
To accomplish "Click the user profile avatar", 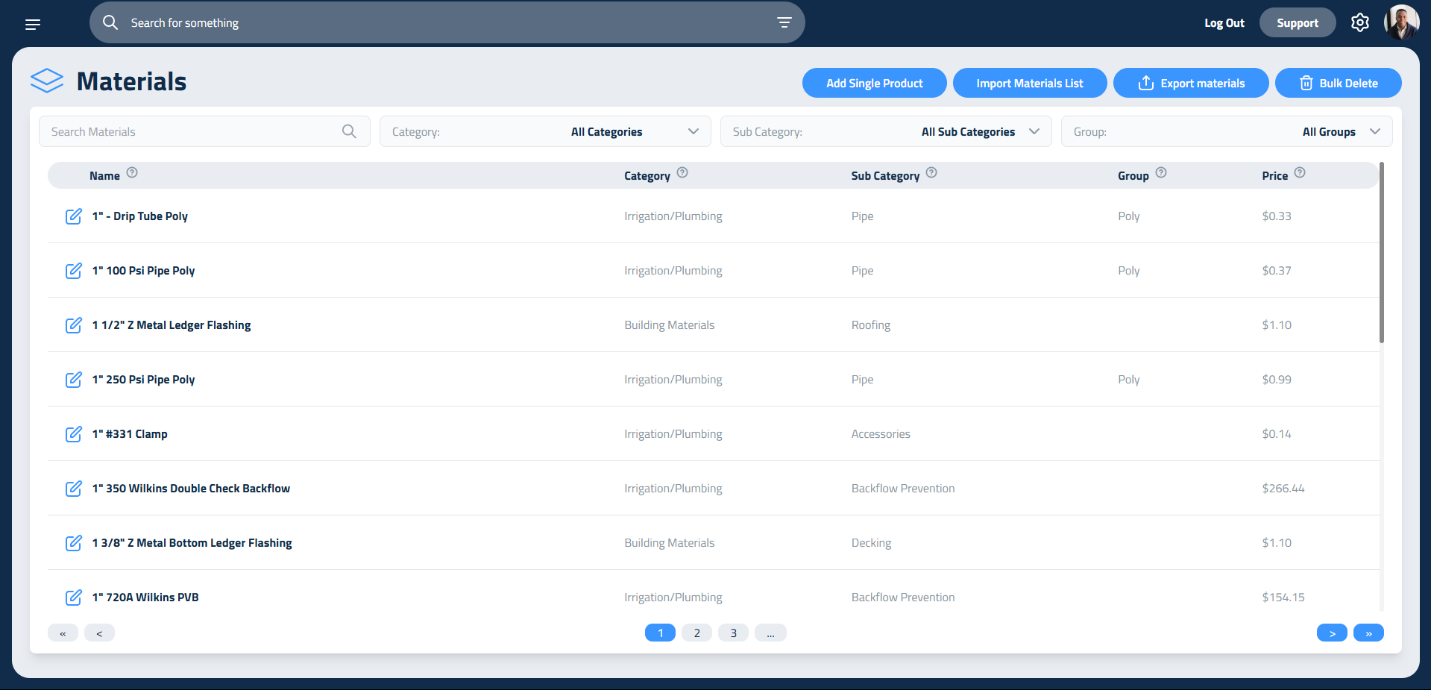I will [x=1401, y=23].
